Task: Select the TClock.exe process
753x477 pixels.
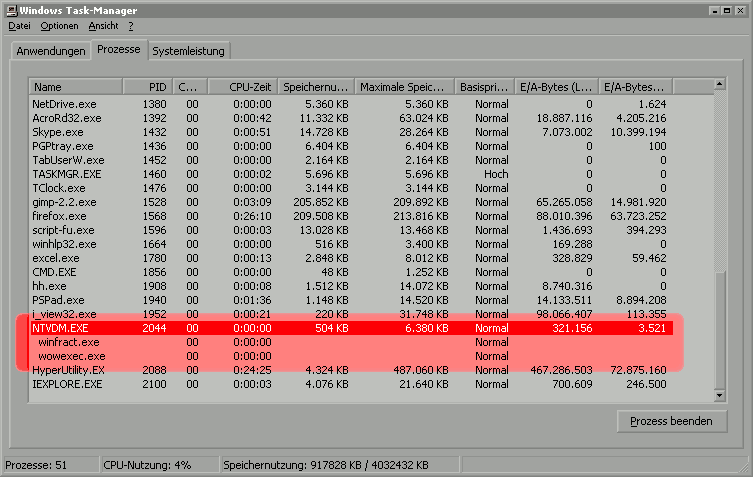Action: coord(351,188)
